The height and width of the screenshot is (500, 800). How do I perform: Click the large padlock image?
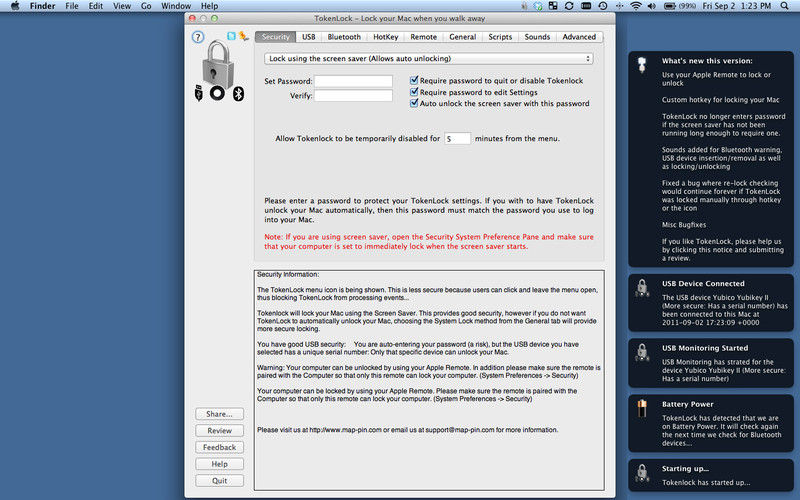(x=218, y=64)
